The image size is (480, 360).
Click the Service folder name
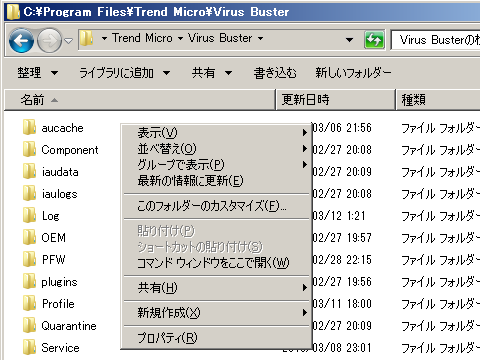[60, 348]
